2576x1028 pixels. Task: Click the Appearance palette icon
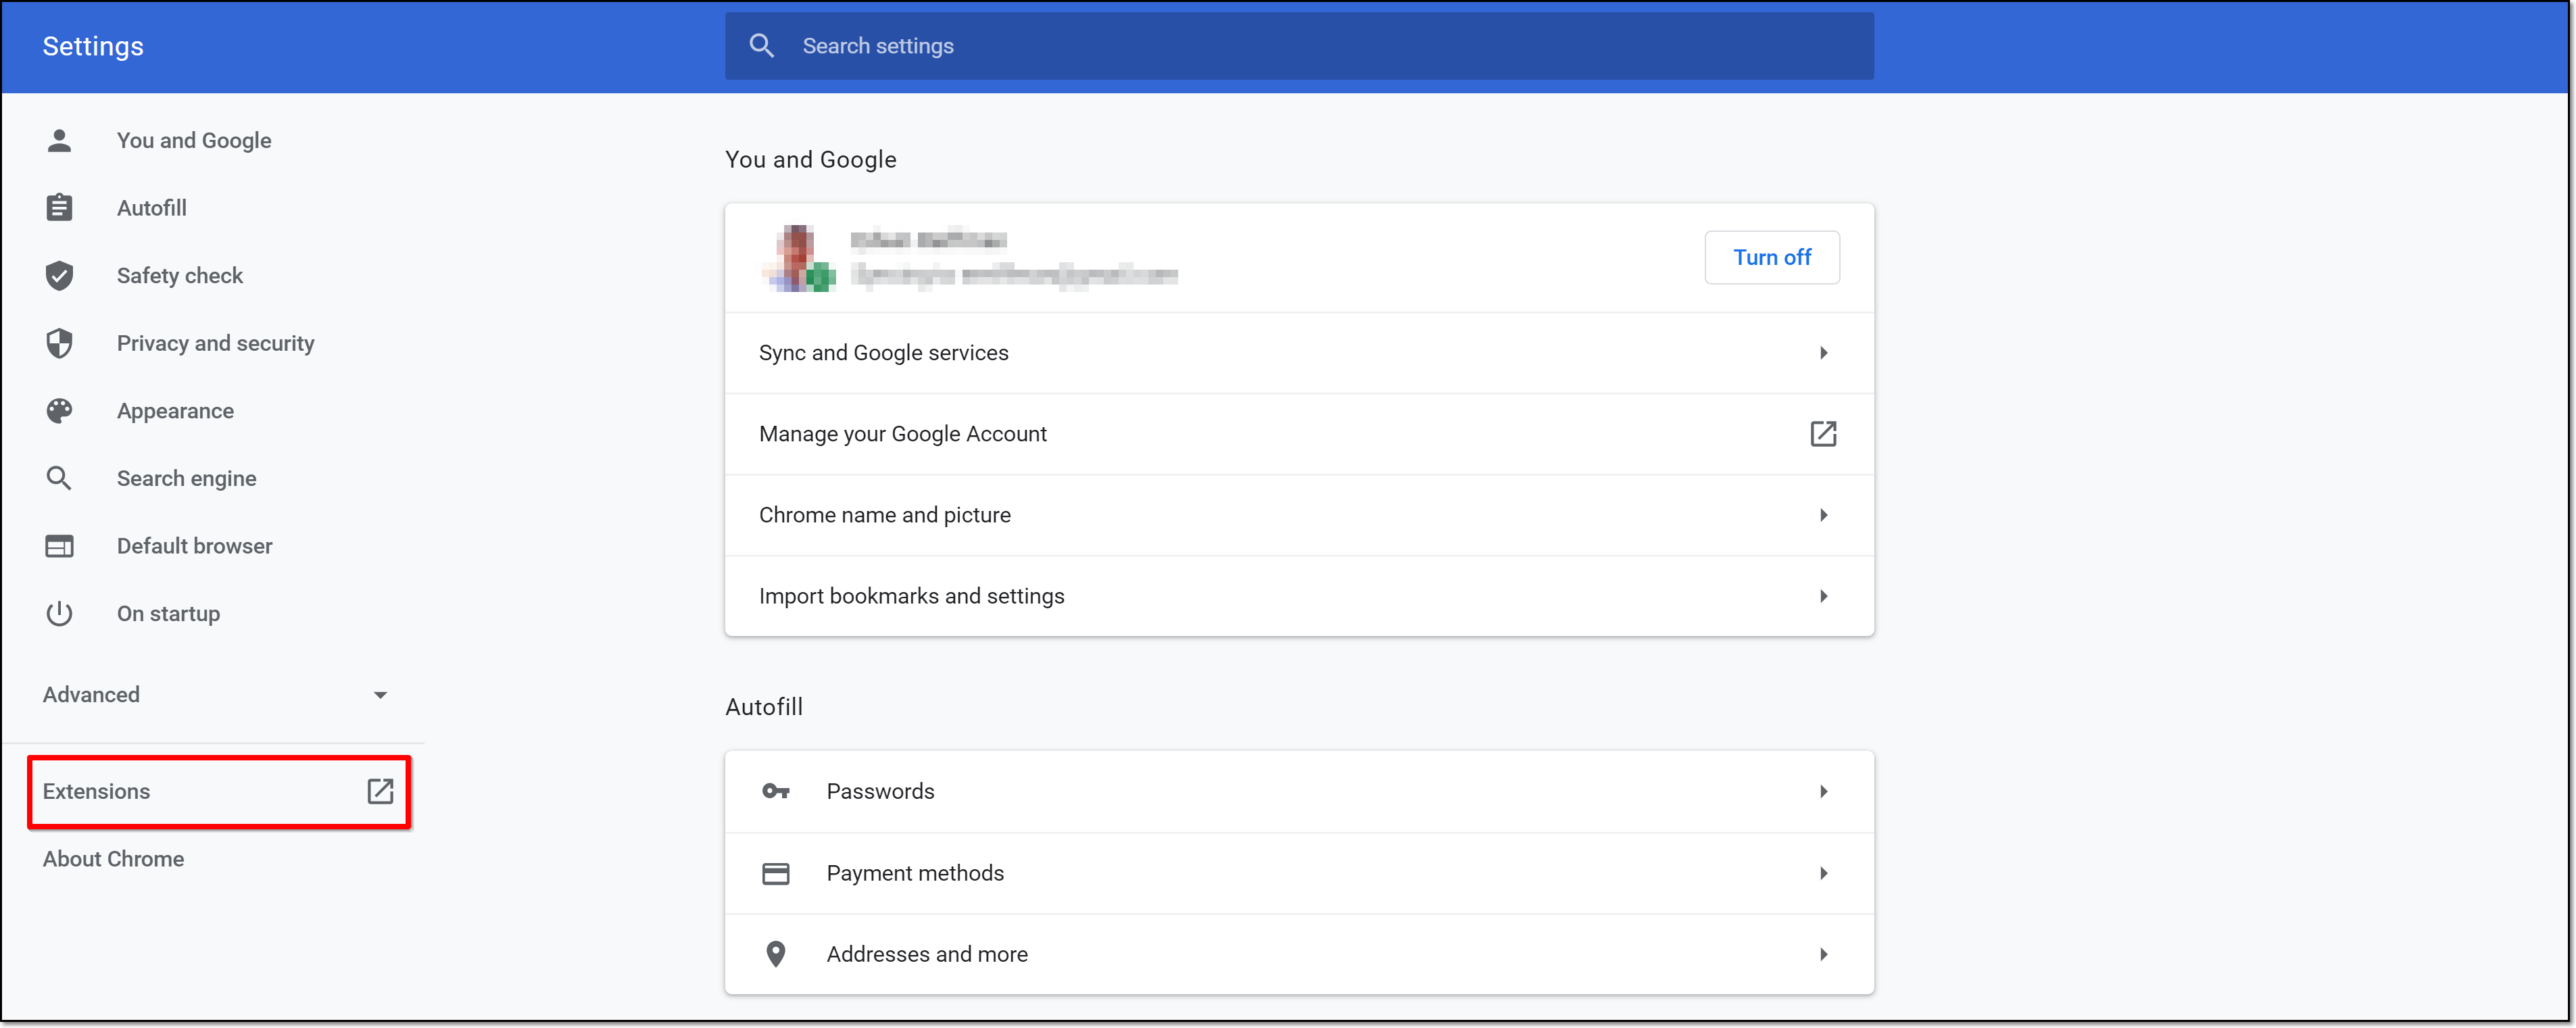(x=59, y=411)
